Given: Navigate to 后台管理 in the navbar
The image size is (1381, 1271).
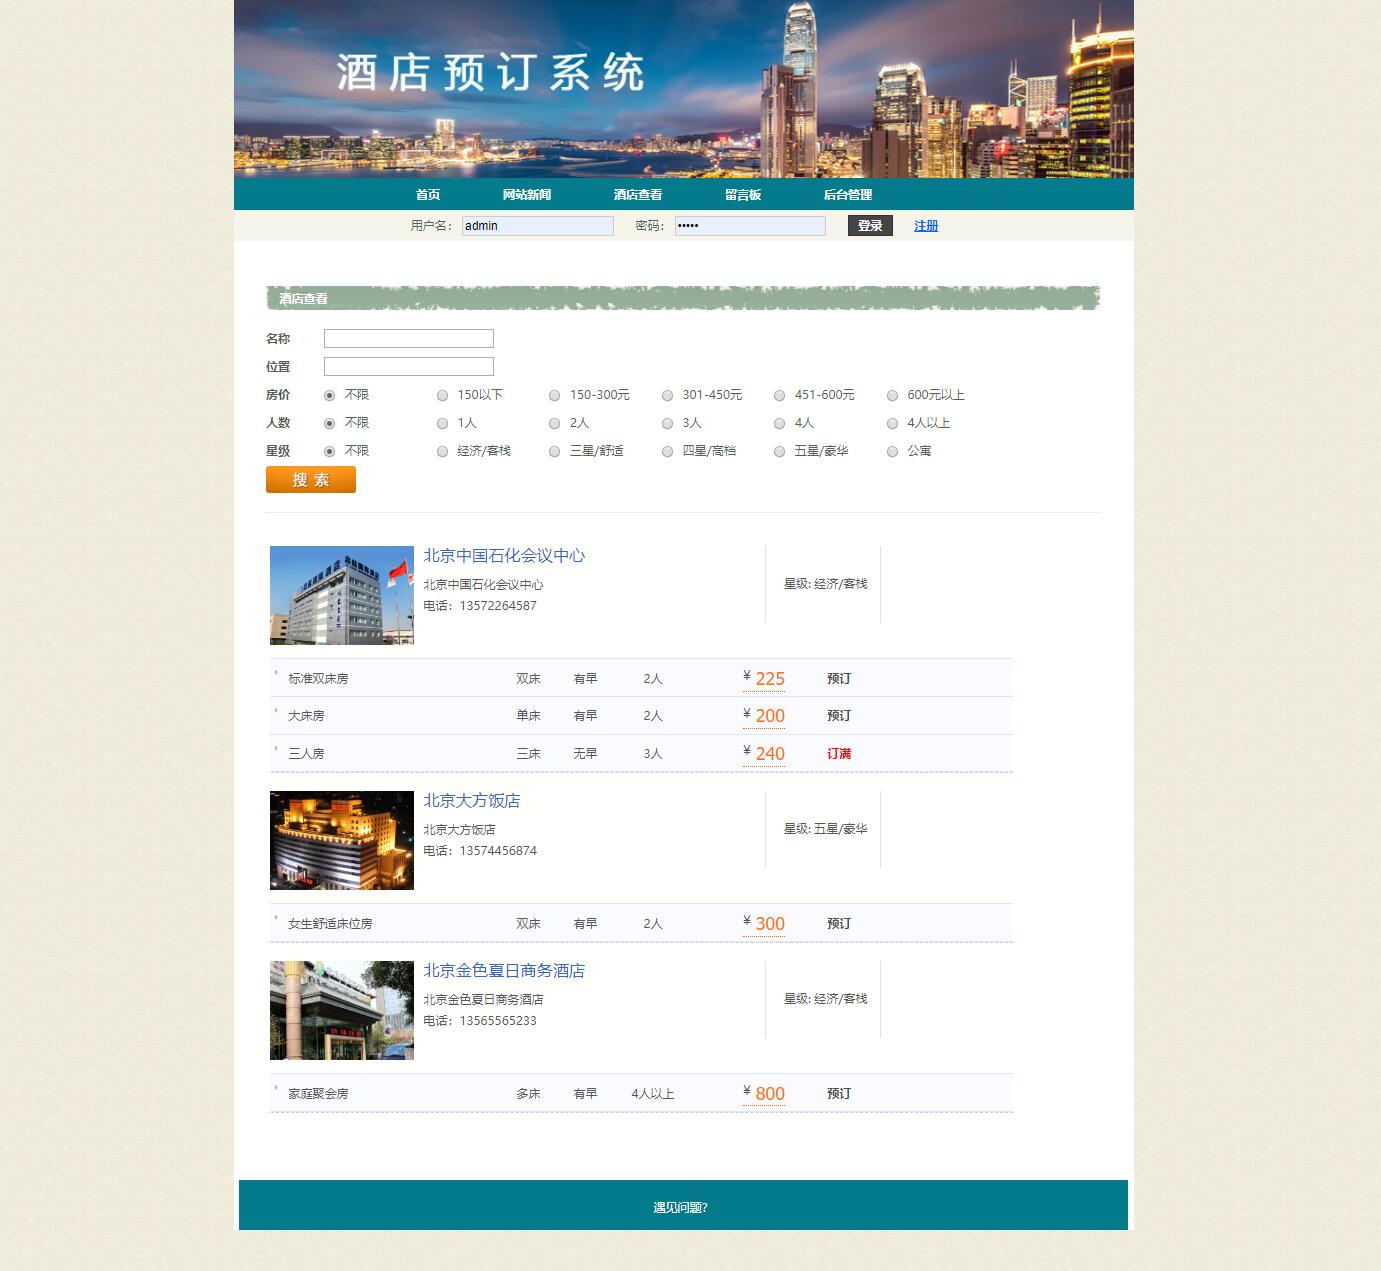Looking at the screenshot, I should [x=848, y=194].
